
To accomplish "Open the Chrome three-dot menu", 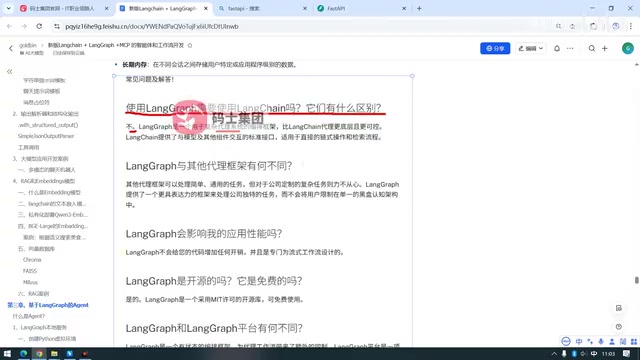I will (x=631, y=26).
